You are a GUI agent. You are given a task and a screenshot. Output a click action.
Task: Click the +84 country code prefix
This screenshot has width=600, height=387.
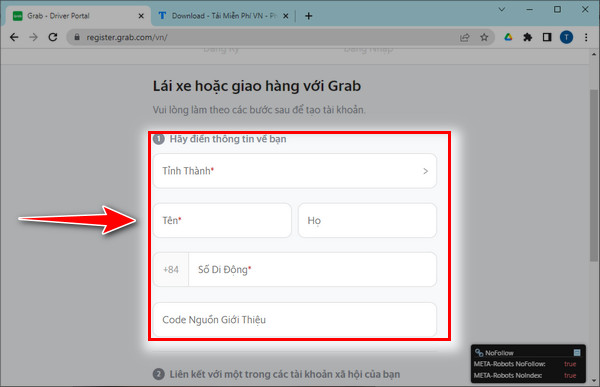coord(171,269)
